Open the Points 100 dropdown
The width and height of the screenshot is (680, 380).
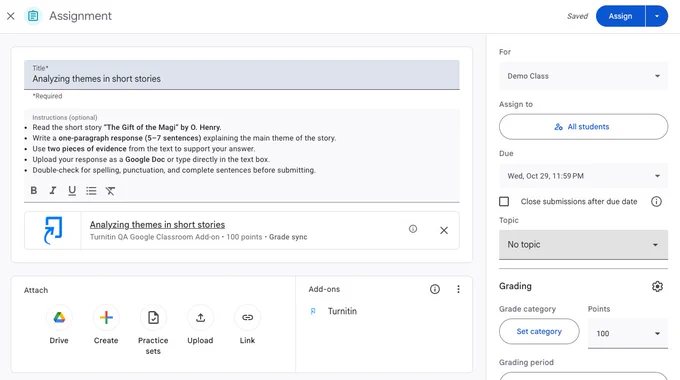point(628,333)
